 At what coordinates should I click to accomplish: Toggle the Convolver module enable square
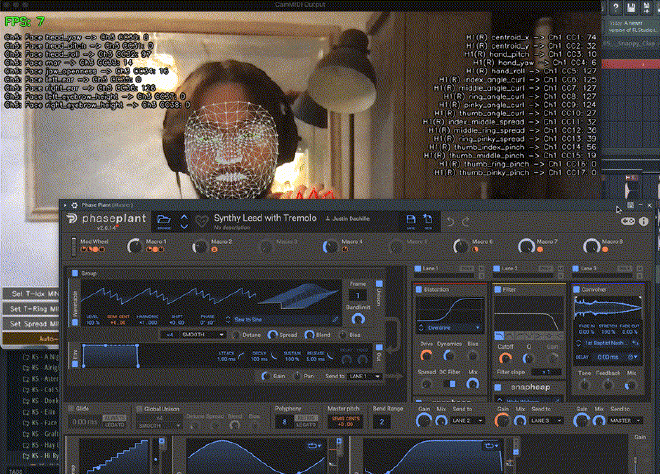[x=577, y=289]
